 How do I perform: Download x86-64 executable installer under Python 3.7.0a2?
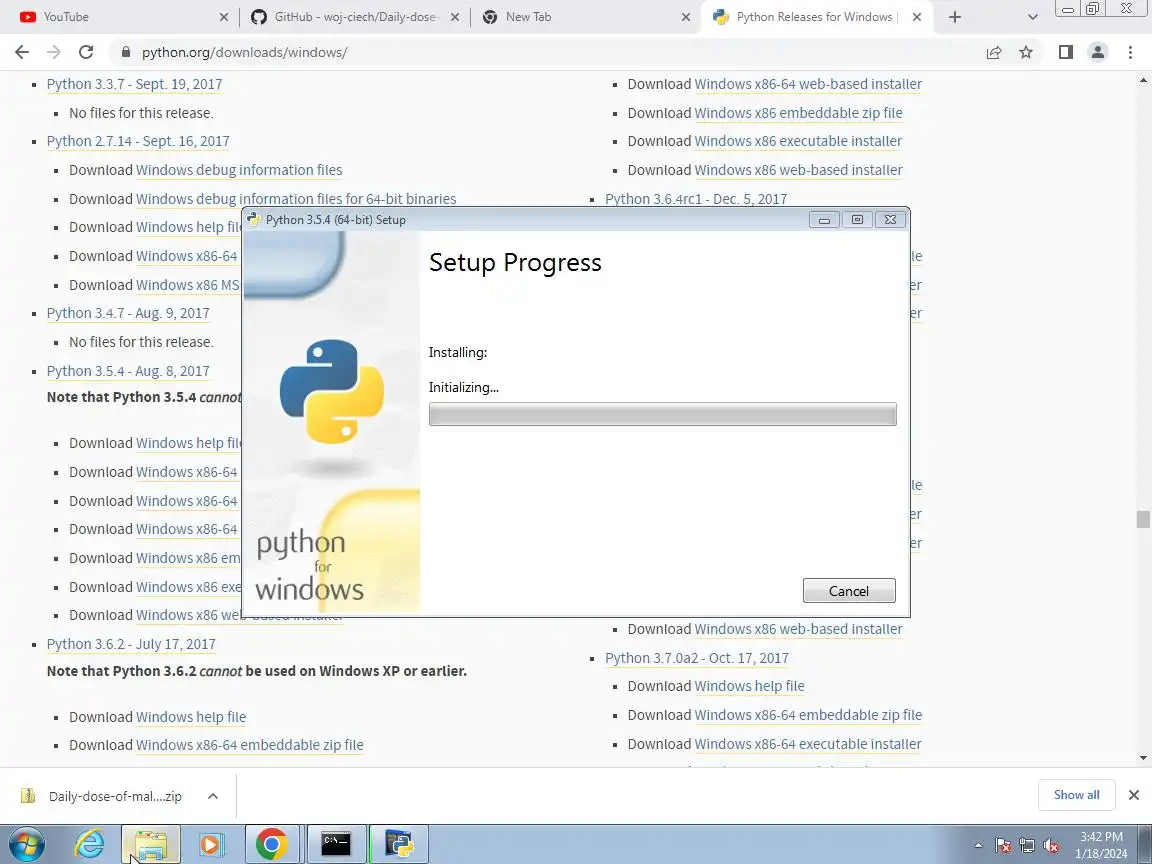tap(807, 744)
